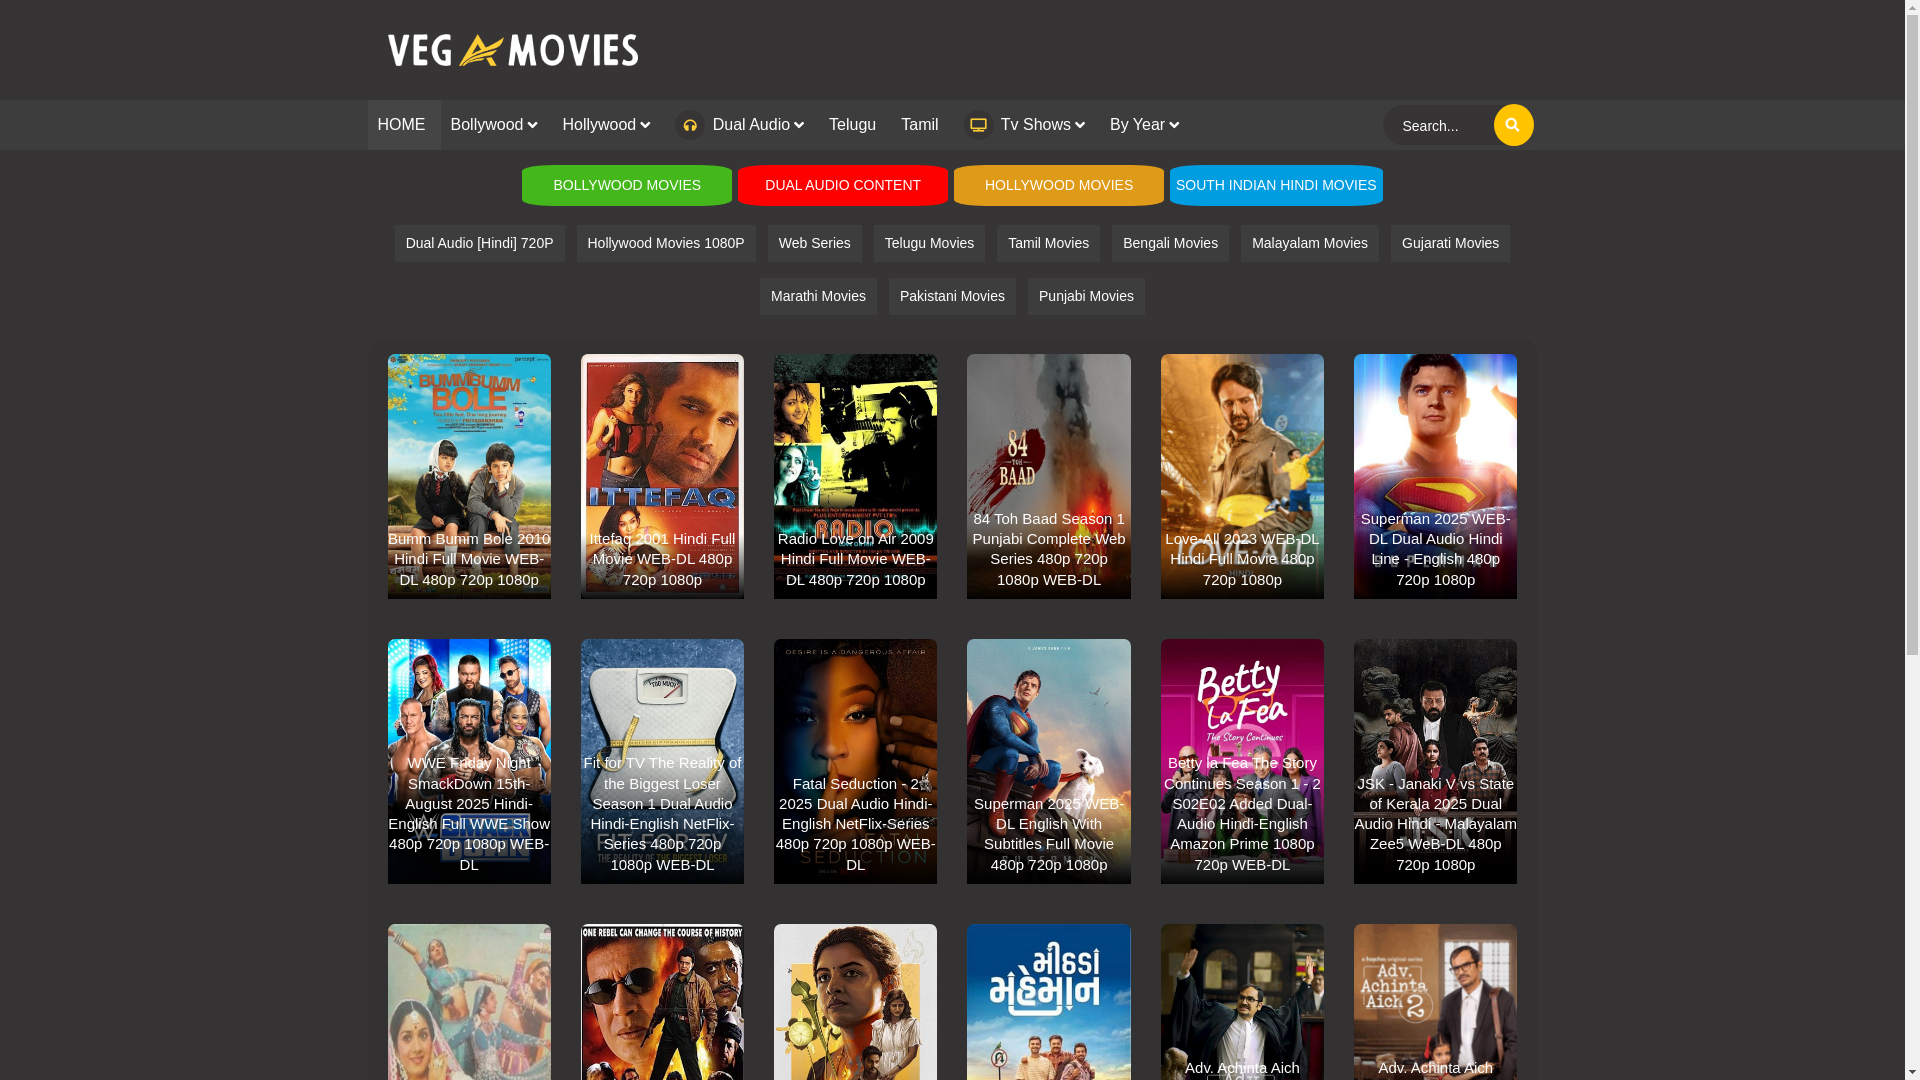
Task: Open the 'One Rebel Can Change' movie poster
Action: pyautogui.click(x=662, y=1002)
